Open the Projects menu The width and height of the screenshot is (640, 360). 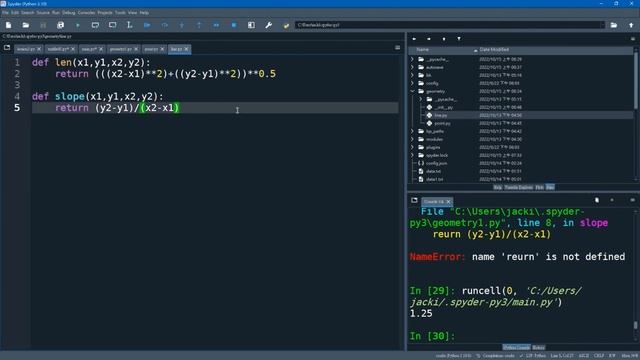(105, 13)
